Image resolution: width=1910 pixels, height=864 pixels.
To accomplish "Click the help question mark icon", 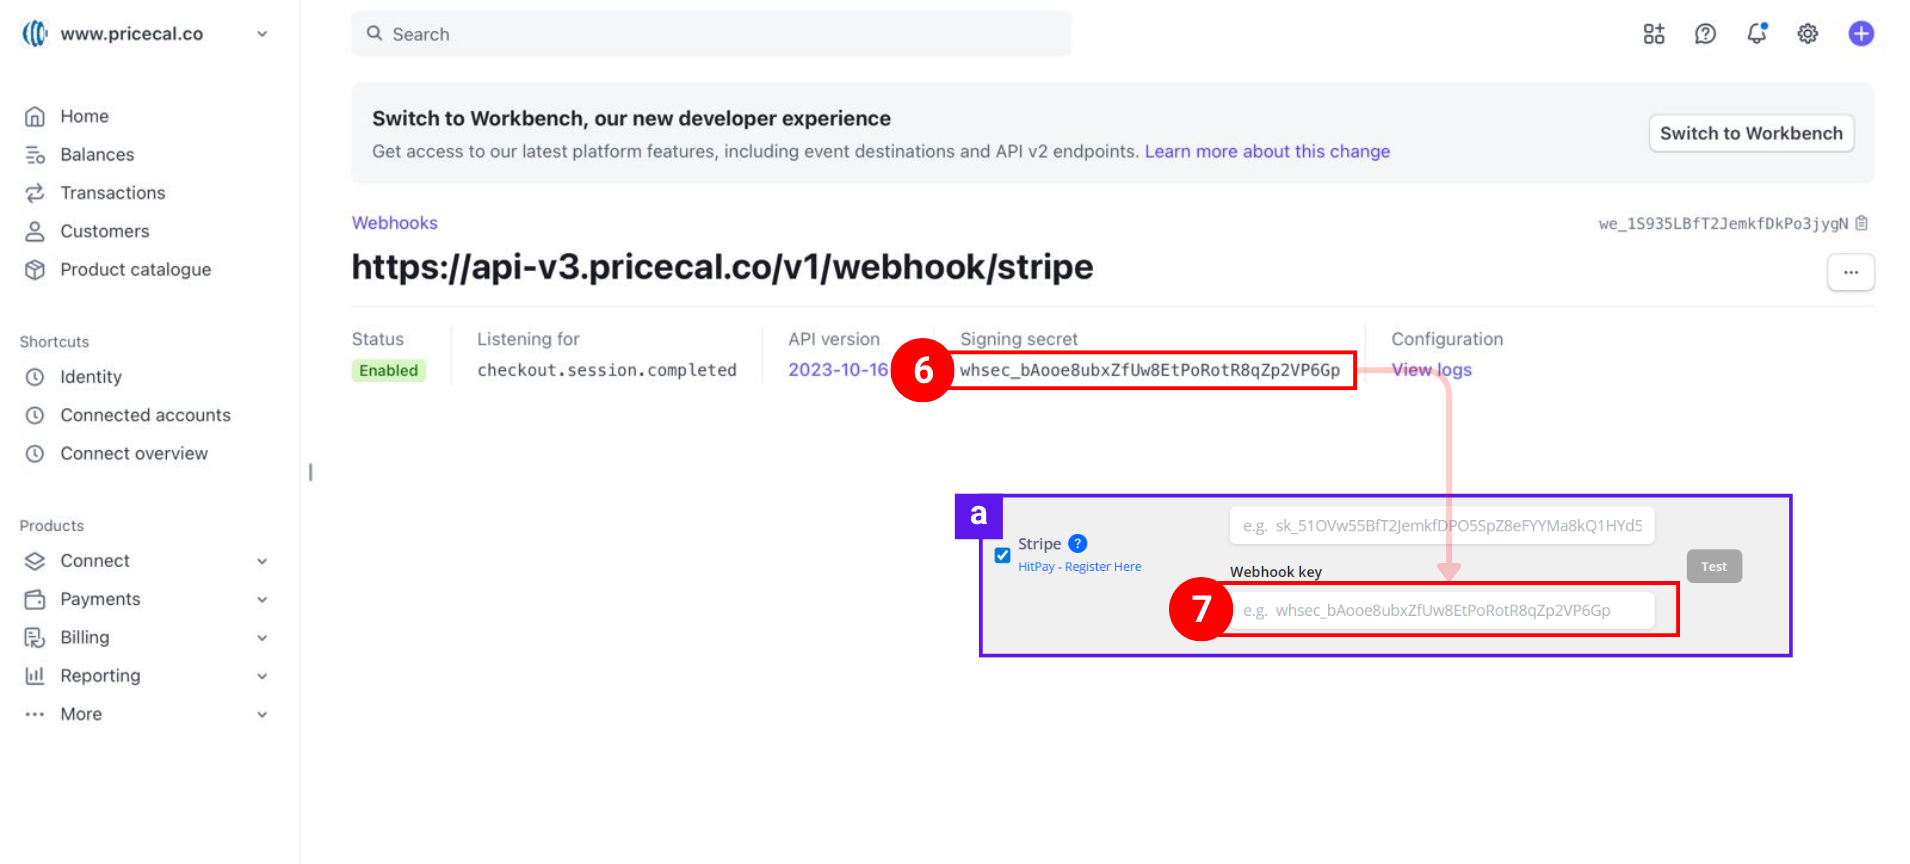I will 1705,34.
